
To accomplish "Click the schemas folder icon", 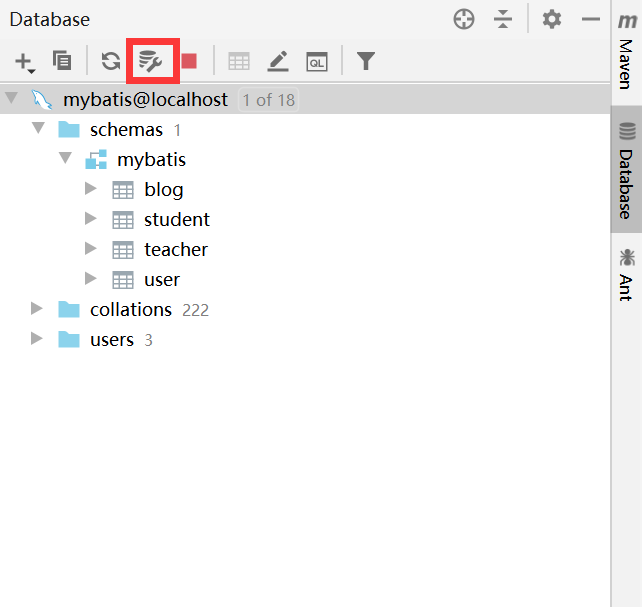I will point(69,130).
